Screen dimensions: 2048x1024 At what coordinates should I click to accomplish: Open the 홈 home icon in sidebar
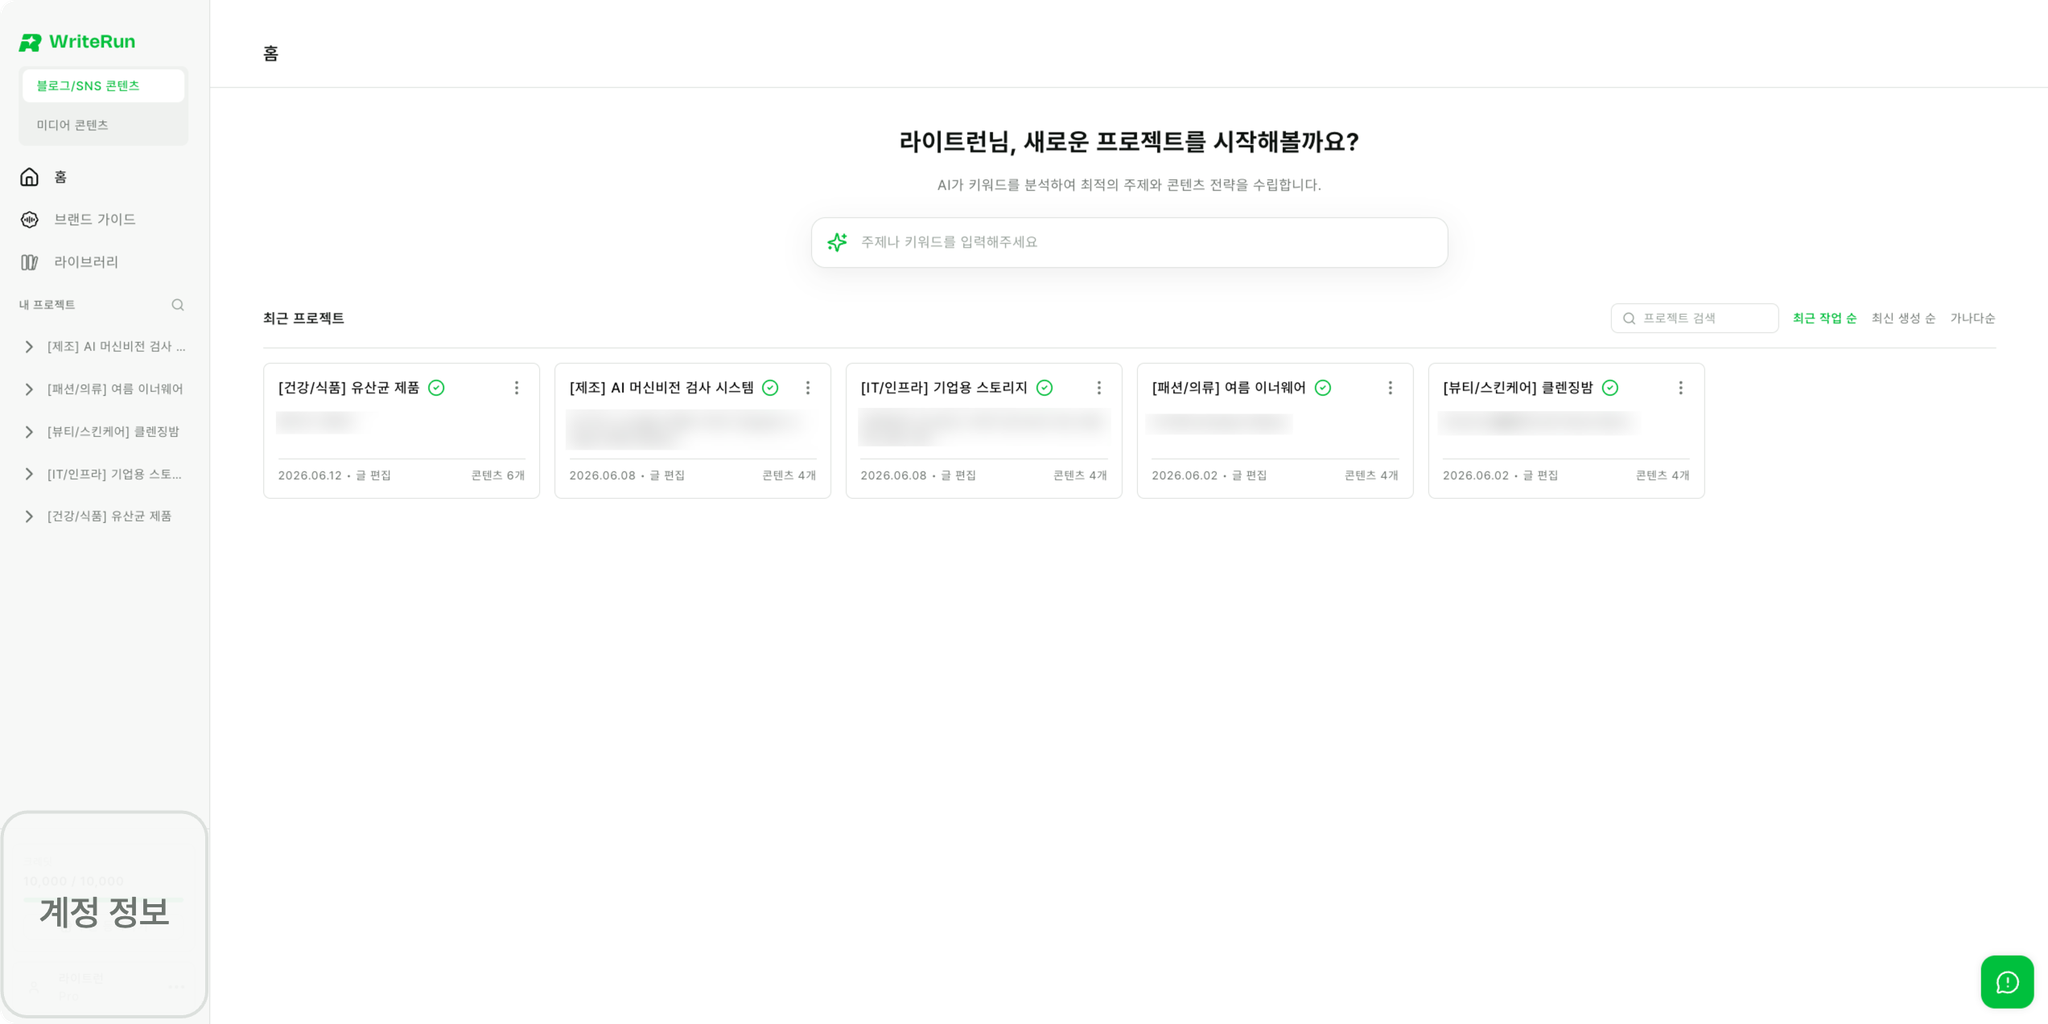tap(29, 177)
